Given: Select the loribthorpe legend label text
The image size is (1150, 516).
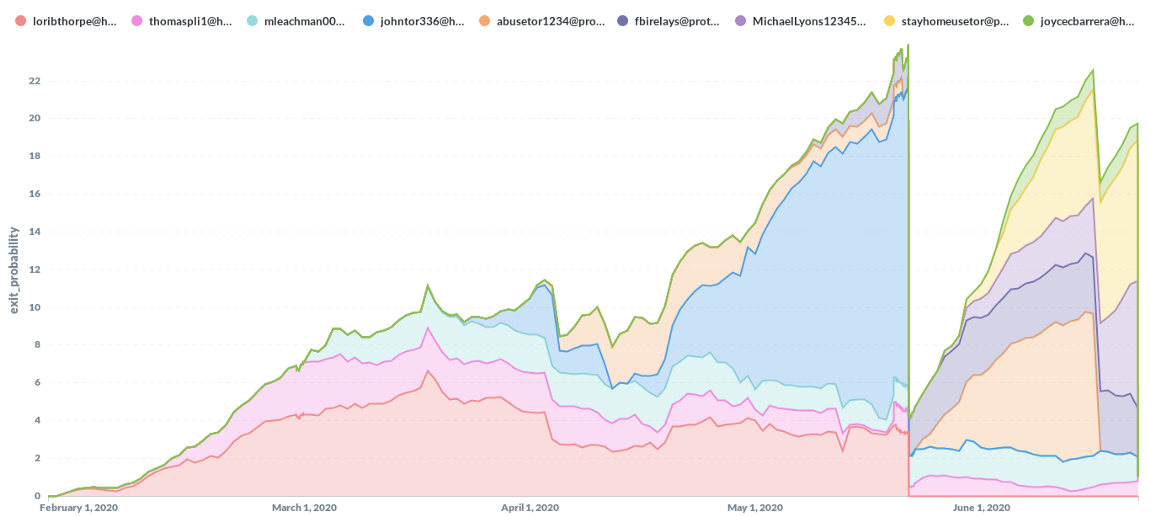Looking at the screenshot, I should click(75, 20).
